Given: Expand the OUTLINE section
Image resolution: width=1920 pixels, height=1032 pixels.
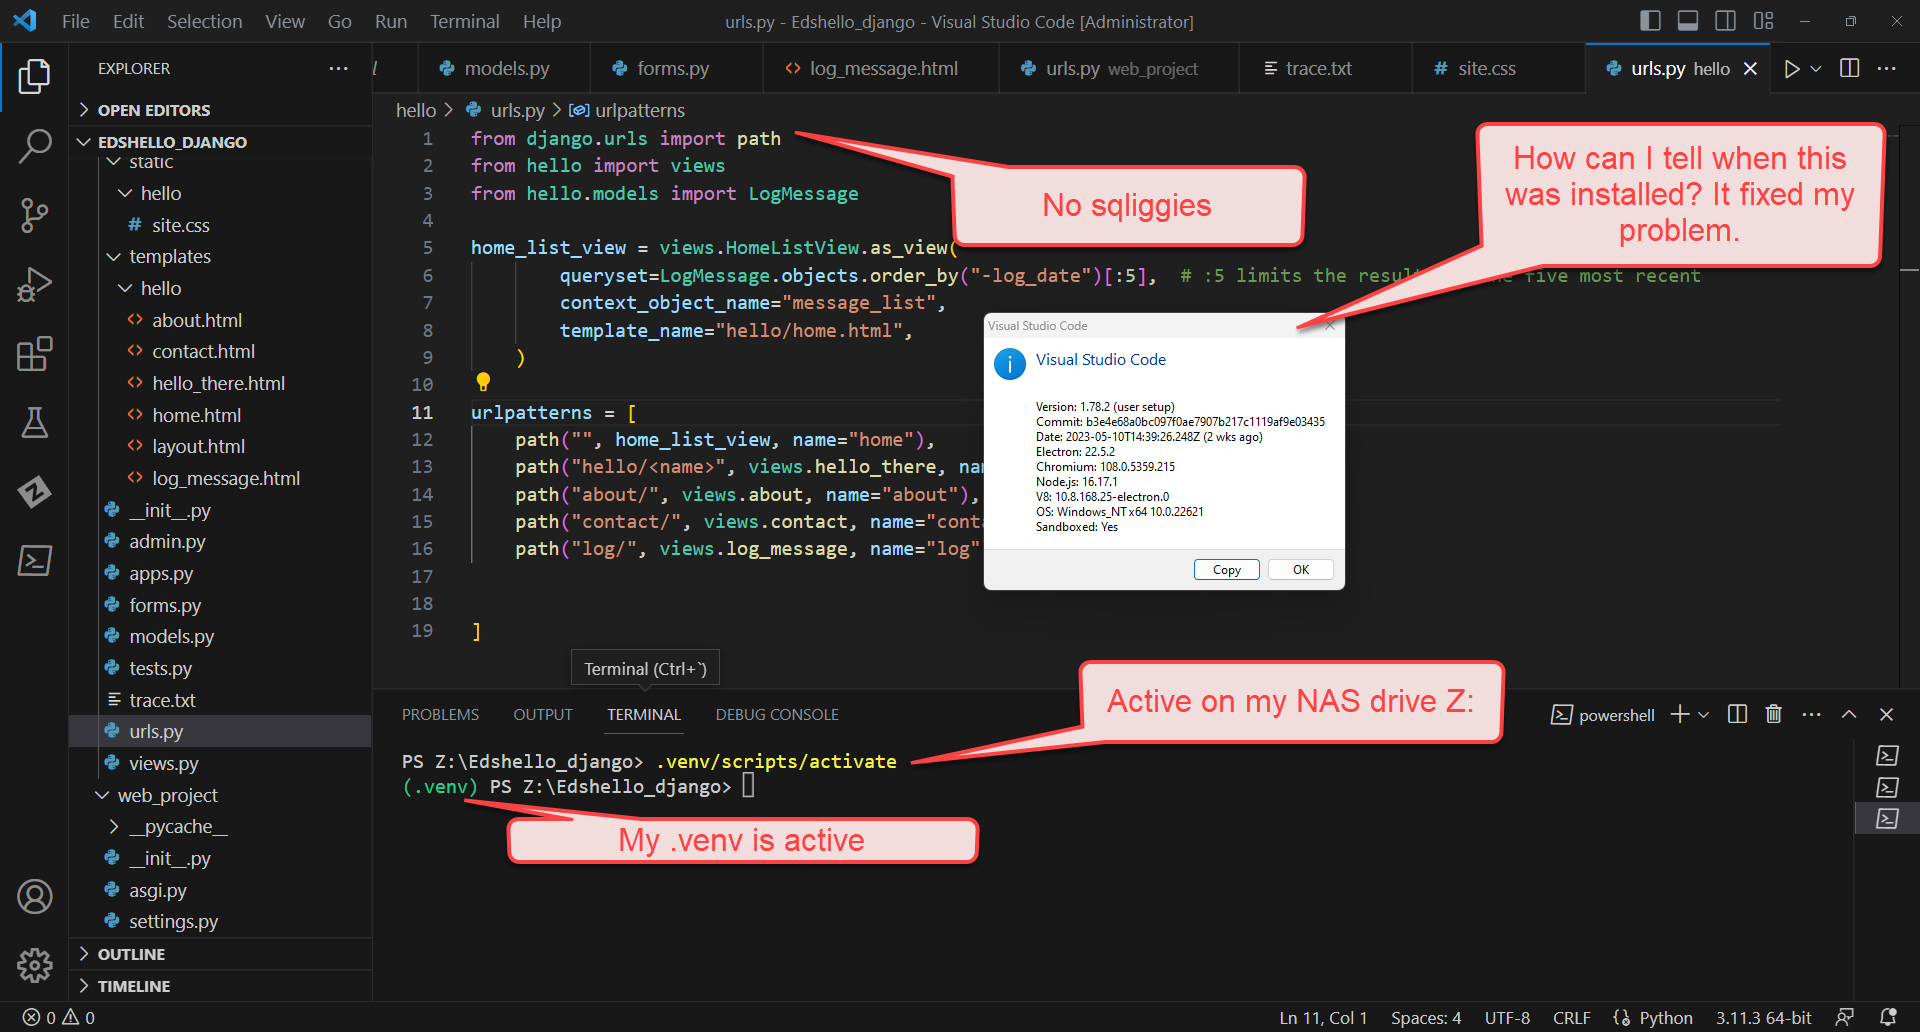Looking at the screenshot, I should [x=131, y=953].
